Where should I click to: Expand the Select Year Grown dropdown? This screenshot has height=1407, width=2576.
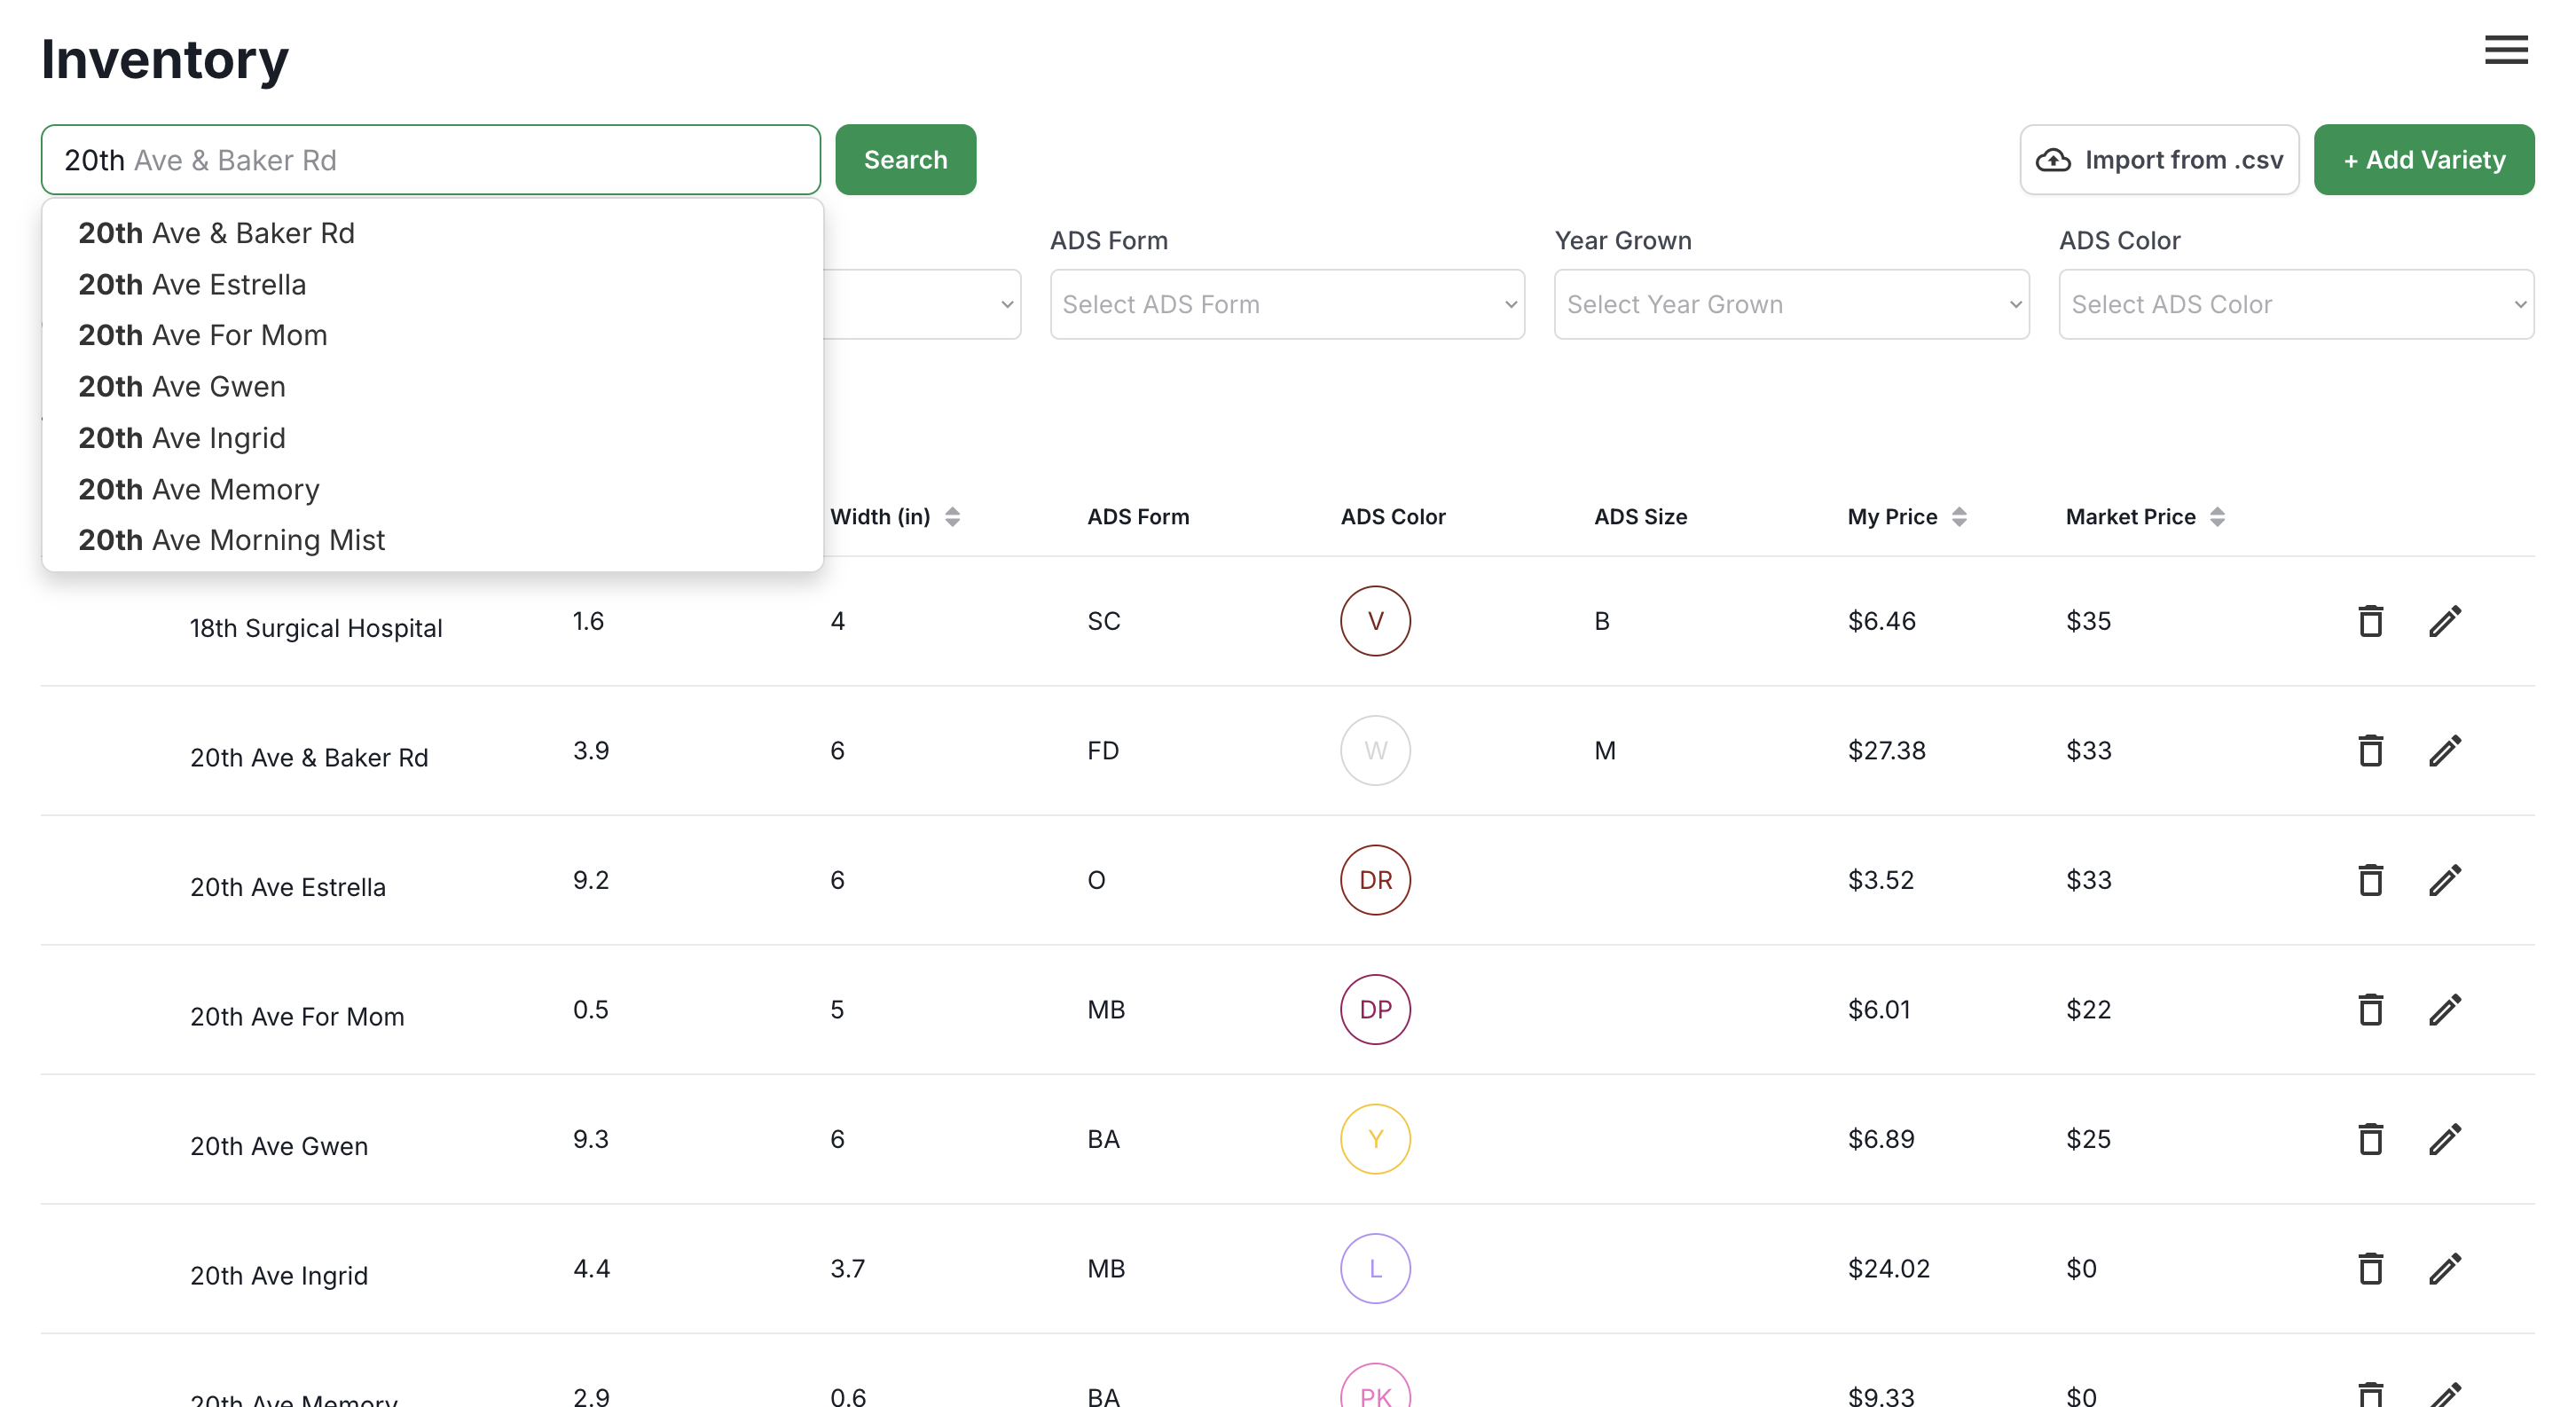click(x=1791, y=304)
